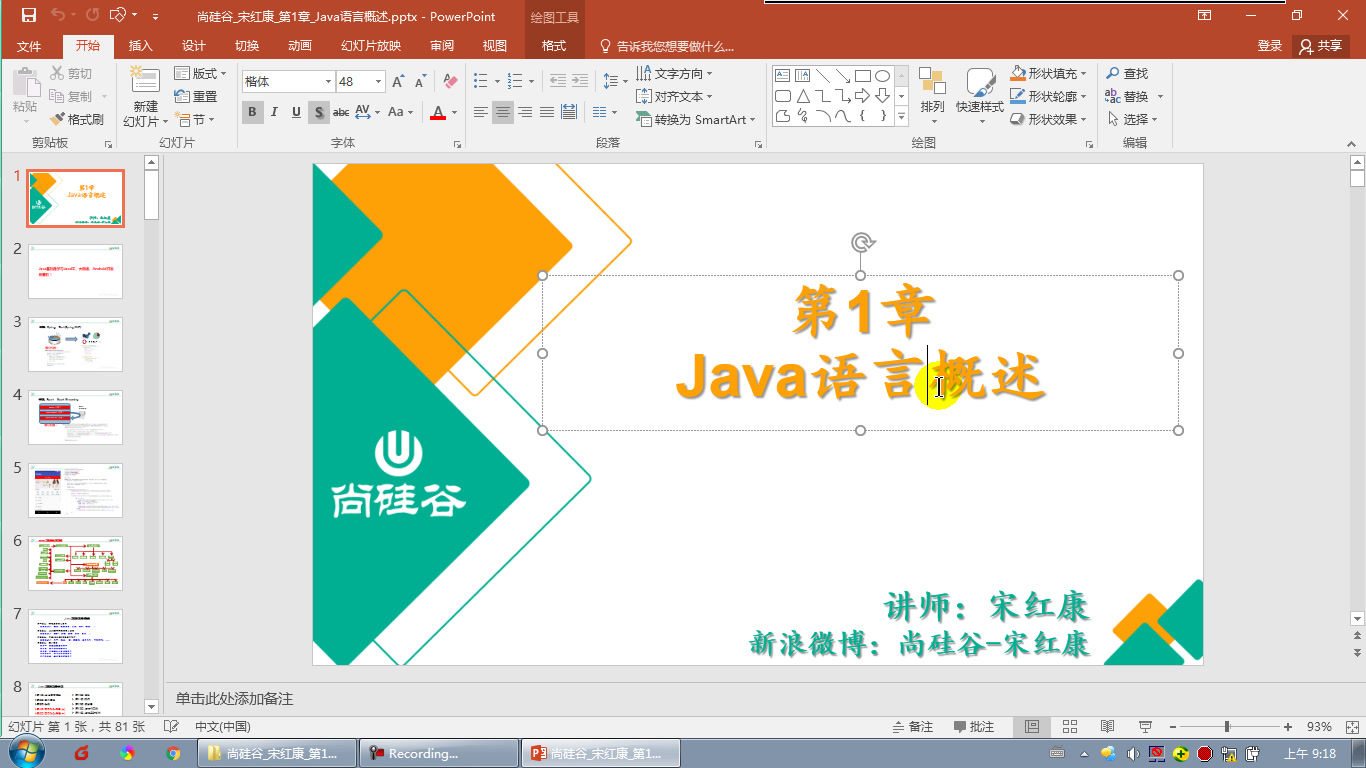Click the zoom slider handle
The width and height of the screenshot is (1366, 768).
click(x=1227, y=727)
